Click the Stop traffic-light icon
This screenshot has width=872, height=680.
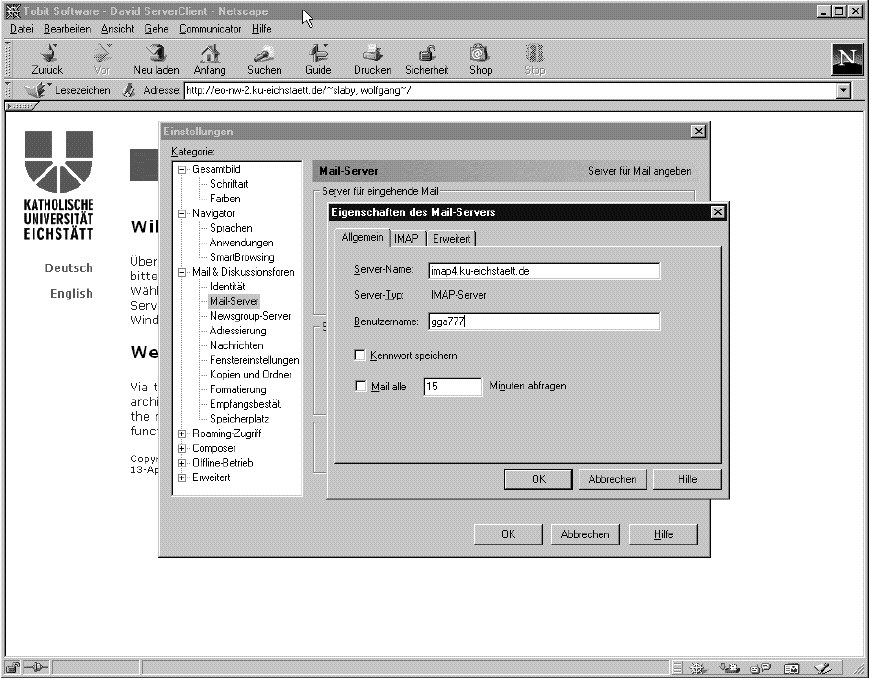[534, 53]
